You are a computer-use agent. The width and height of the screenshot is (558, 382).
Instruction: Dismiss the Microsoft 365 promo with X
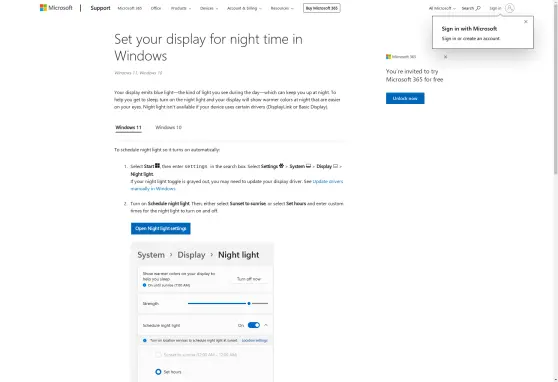click(445, 57)
